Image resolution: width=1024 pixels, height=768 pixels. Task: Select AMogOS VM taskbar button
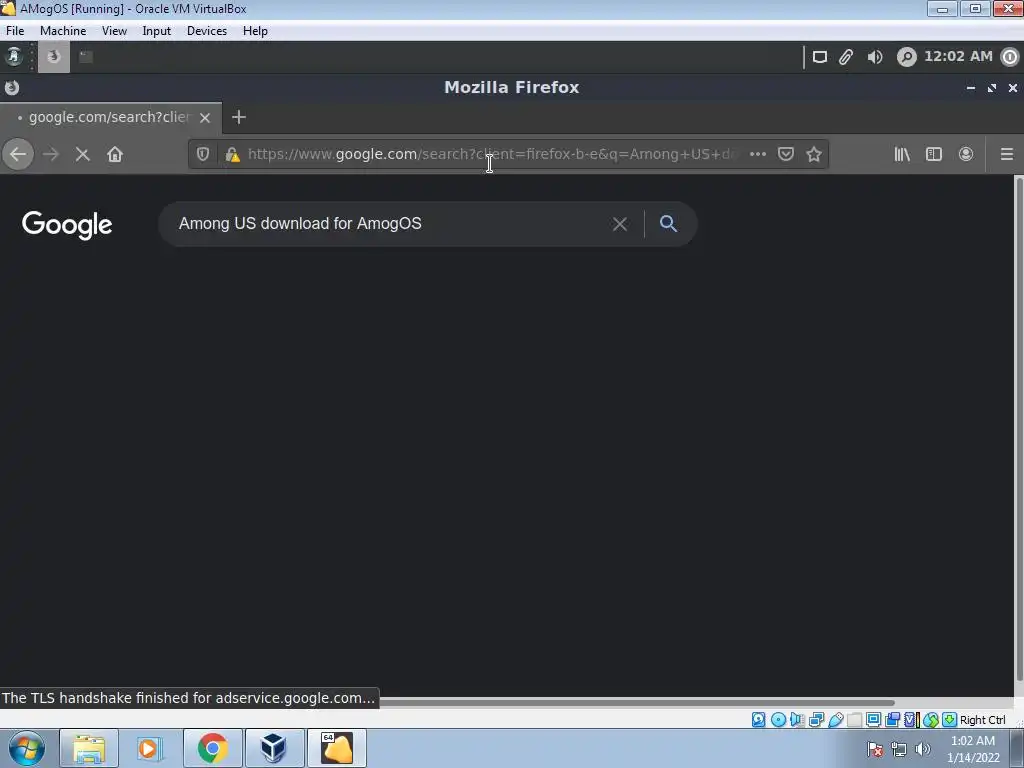tap(336, 748)
